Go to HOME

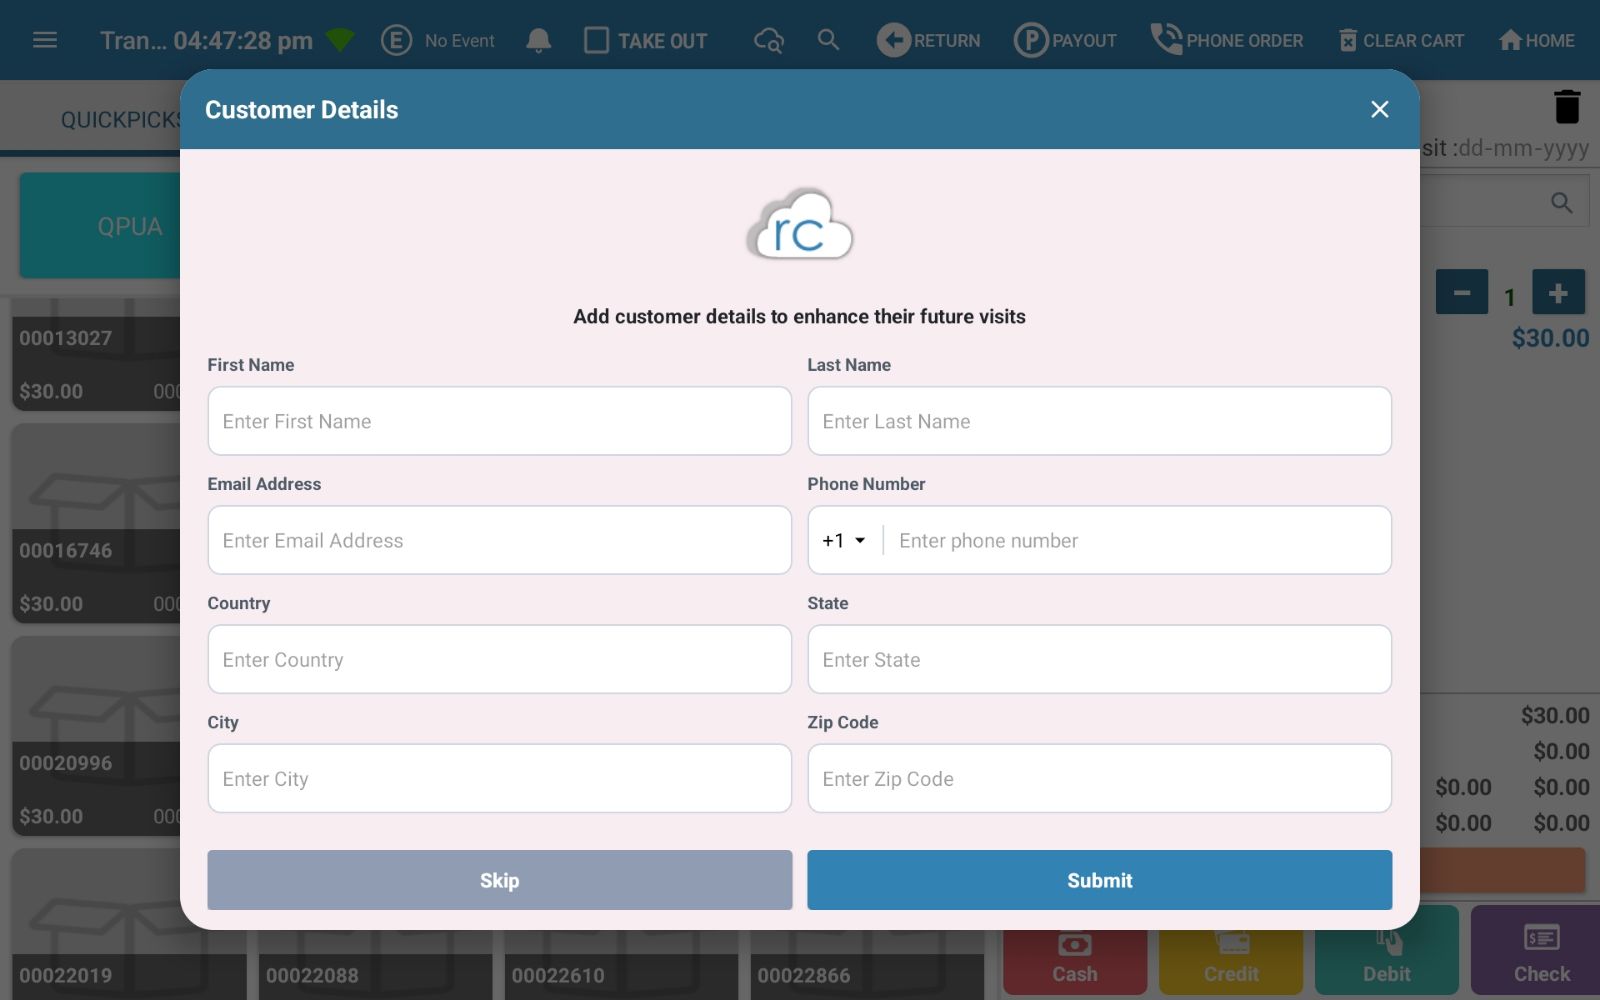[x=1537, y=40]
